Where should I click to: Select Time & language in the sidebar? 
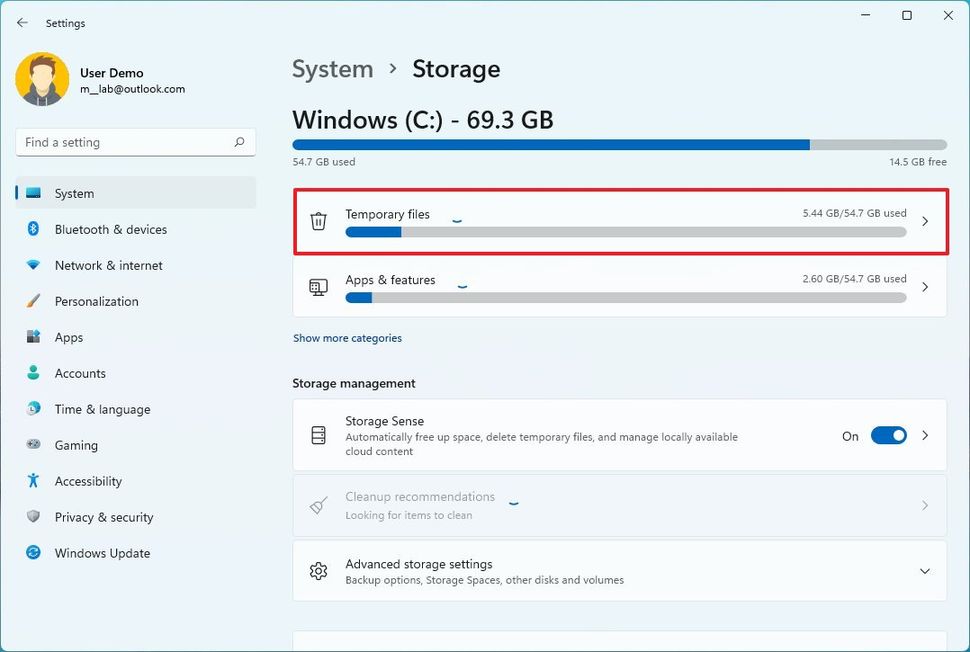(x=30, y=409)
